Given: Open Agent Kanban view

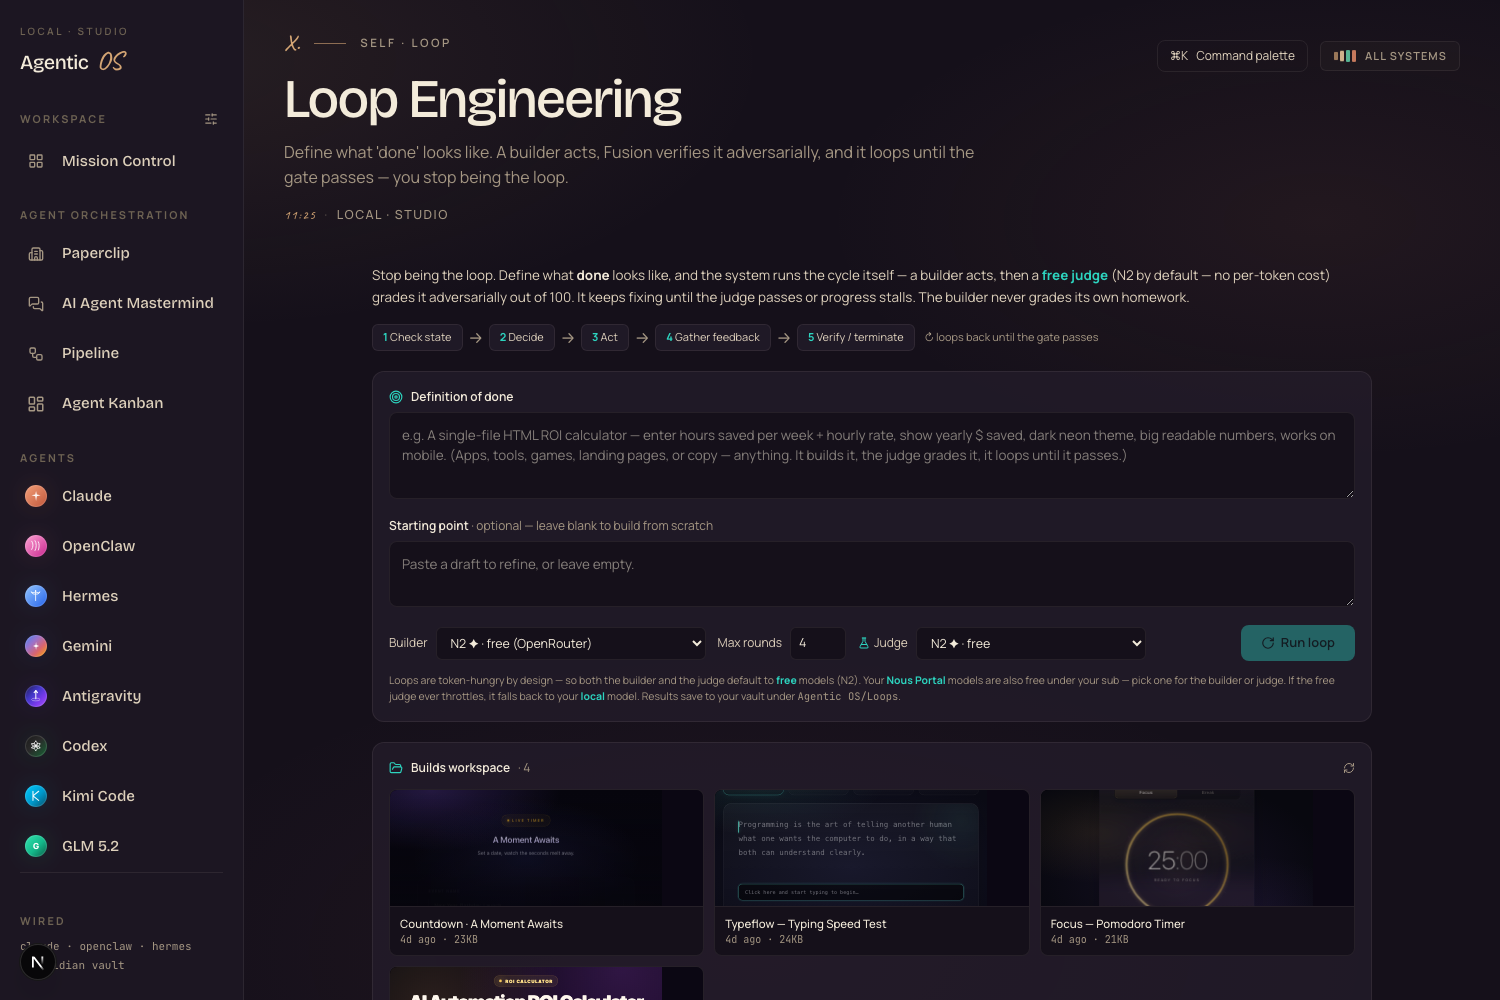Looking at the screenshot, I should 121,403.
